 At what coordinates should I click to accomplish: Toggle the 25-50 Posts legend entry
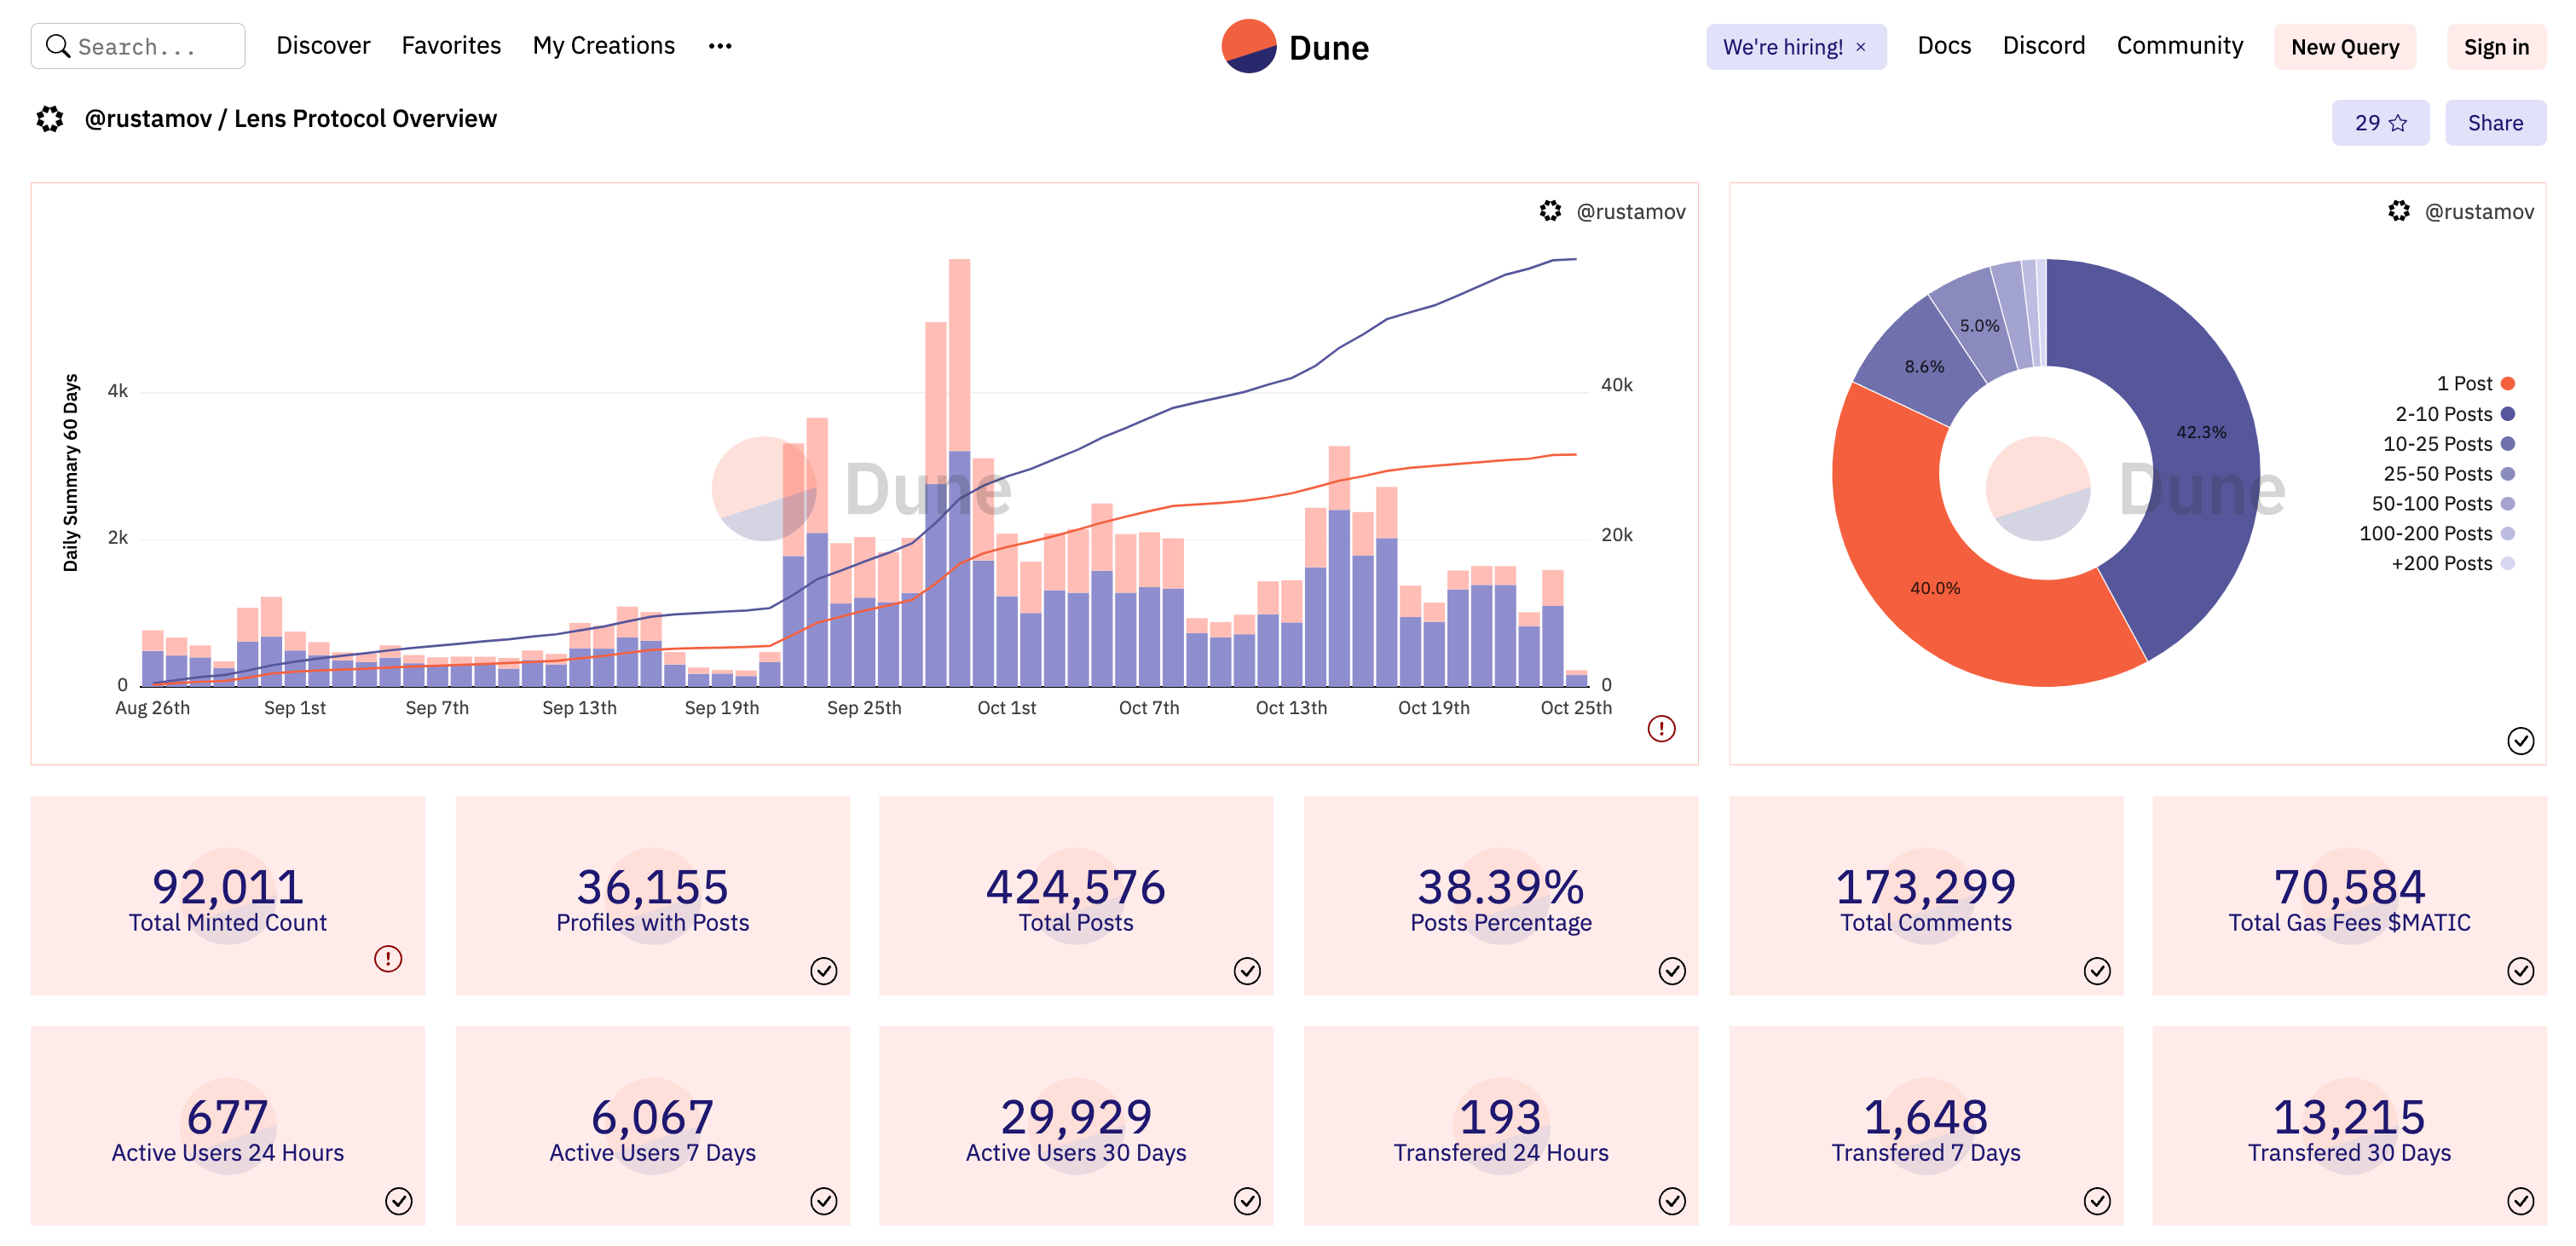tap(2448, 473)
